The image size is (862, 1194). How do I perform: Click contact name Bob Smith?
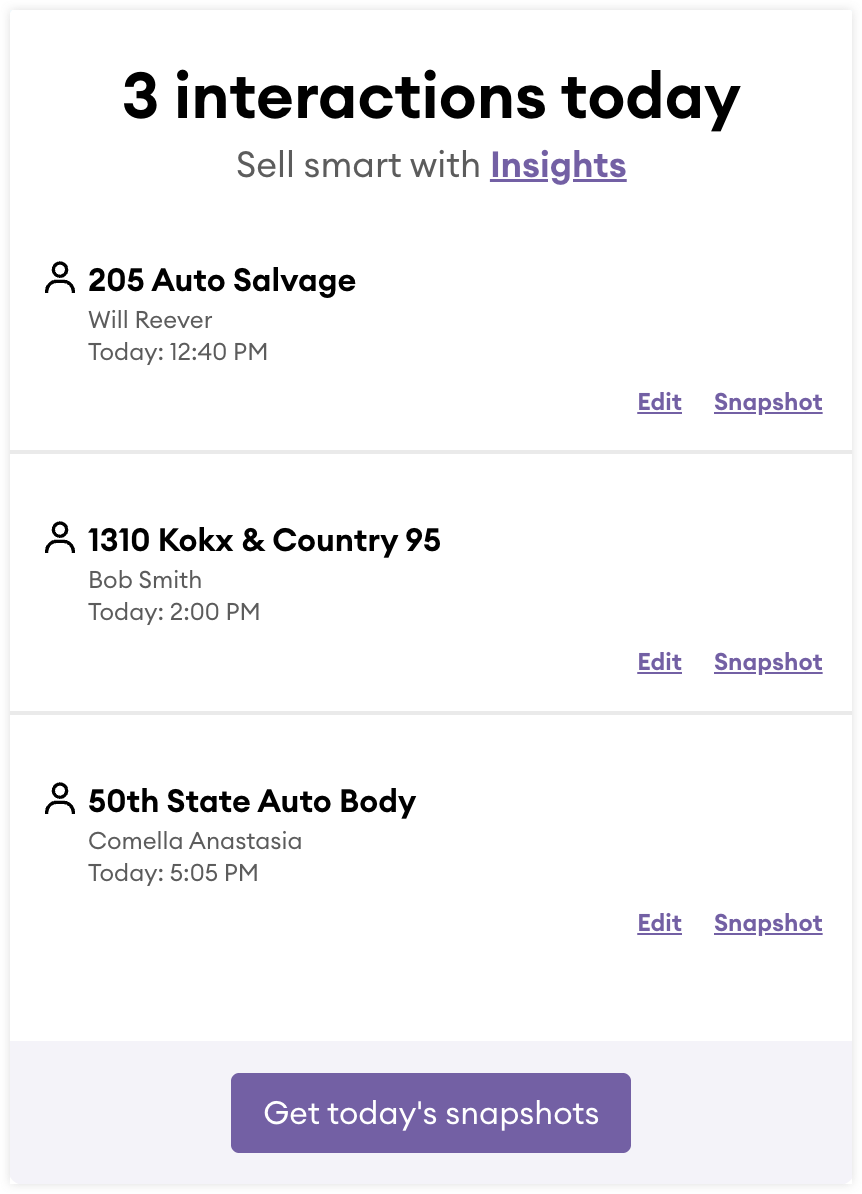[145, 580]
